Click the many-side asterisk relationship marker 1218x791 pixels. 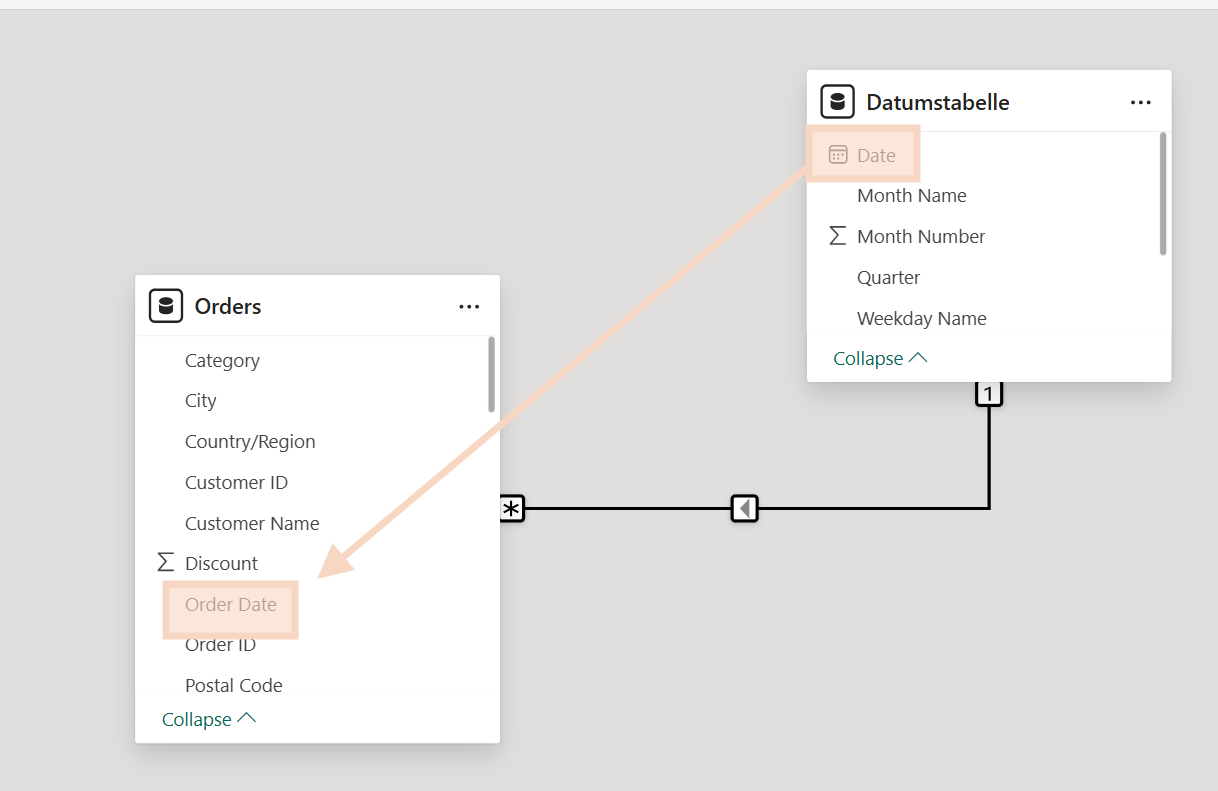point(511,509)
